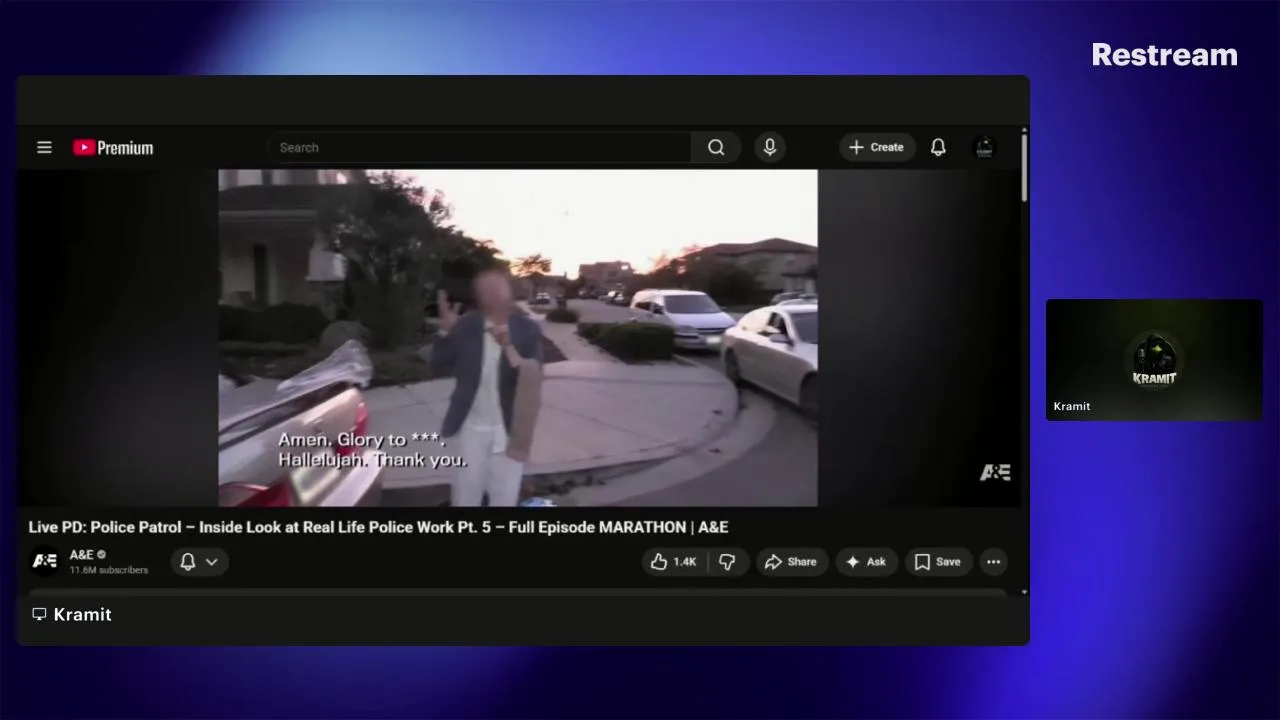Open the YouTube hamburger guide menu
This screenshot has height=720, width=1280.
pos(44,147)
